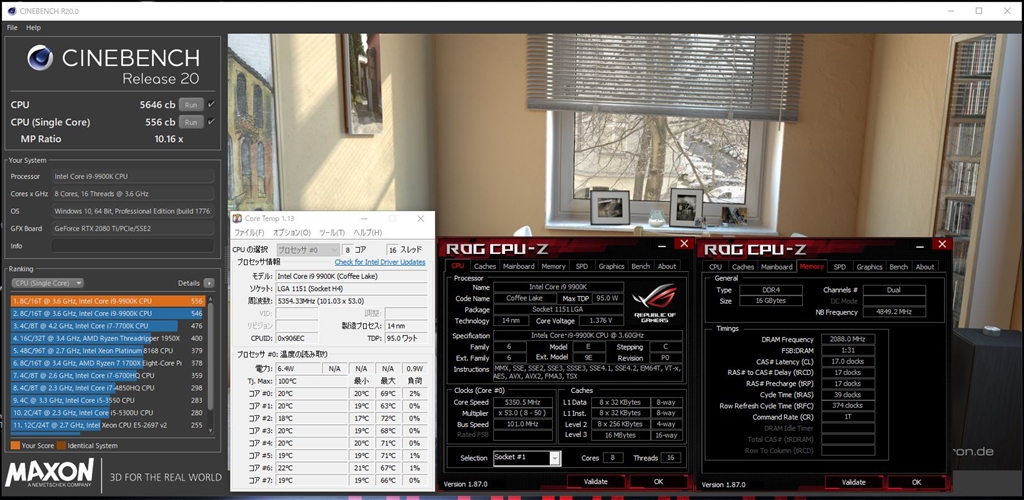1024x500 pixels.
Task: Click the NB Frequency value 4849.2 MHz
Action: (x=894, y=312)
